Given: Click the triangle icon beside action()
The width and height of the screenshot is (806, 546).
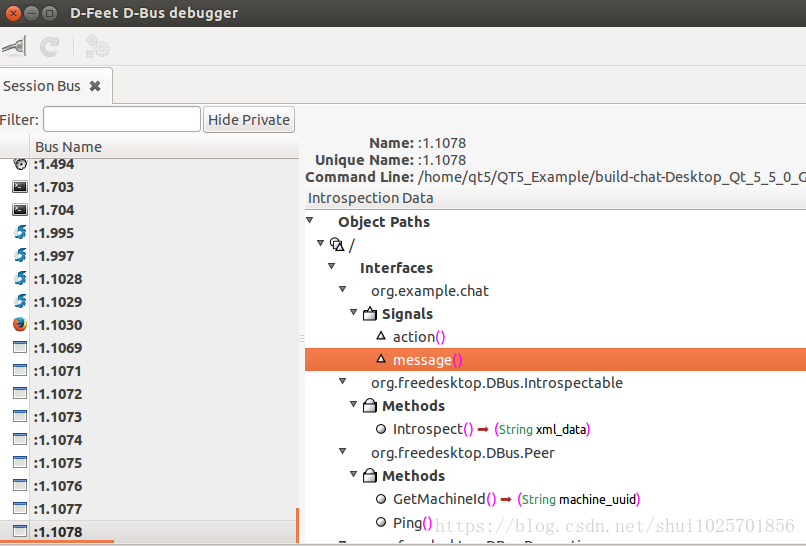Looking at the screenshot, I should click(x=381, y=336).
